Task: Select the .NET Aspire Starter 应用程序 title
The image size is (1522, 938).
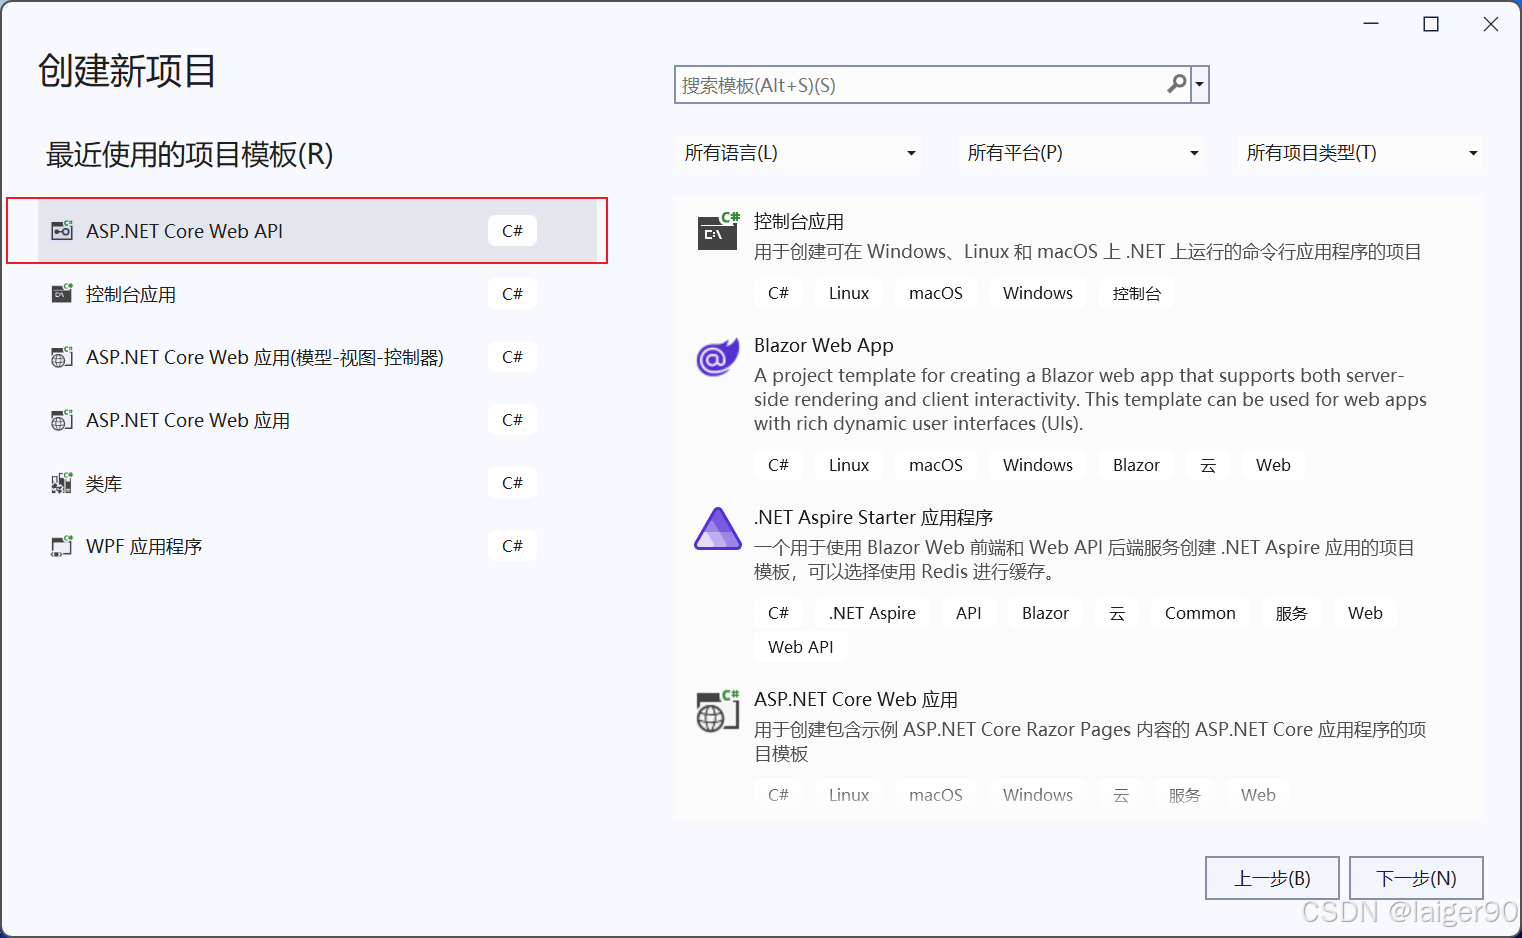Action: tap(873, 517)
